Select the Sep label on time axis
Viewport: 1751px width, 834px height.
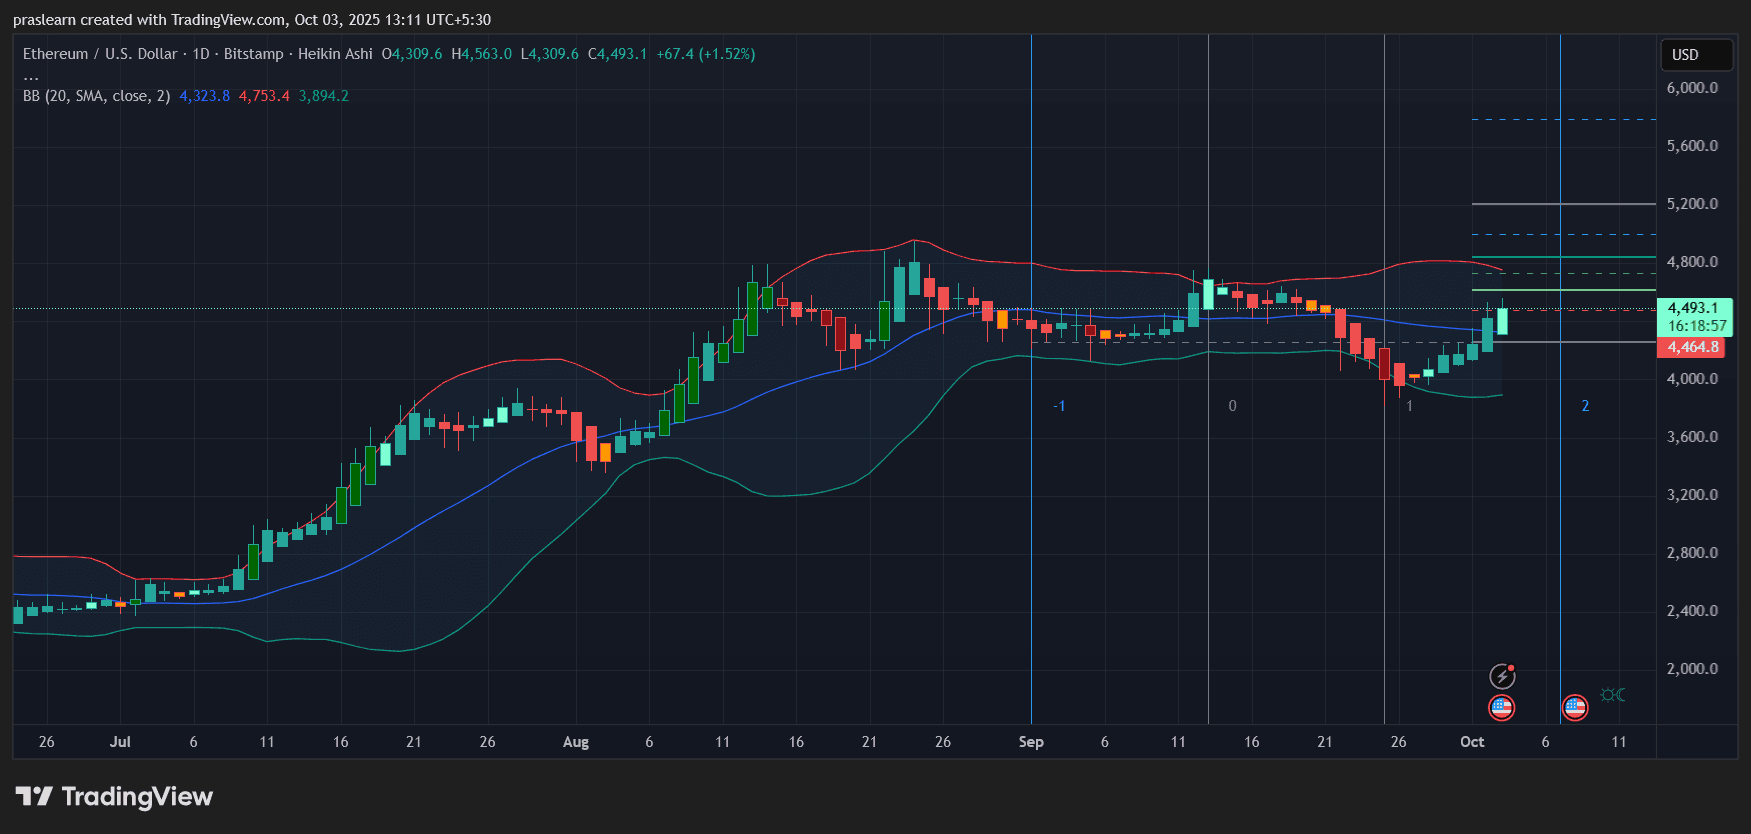pos(1031,742)
